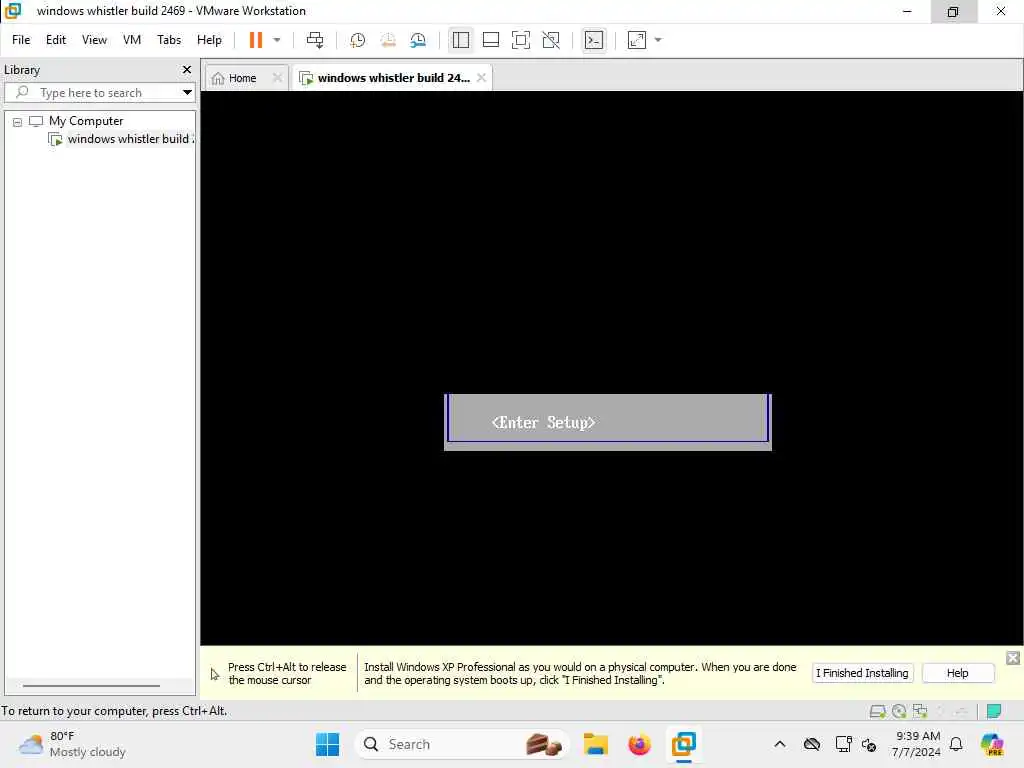
Task: Open the console view icon
Action: pyautogui.click(x=594, y=40)
